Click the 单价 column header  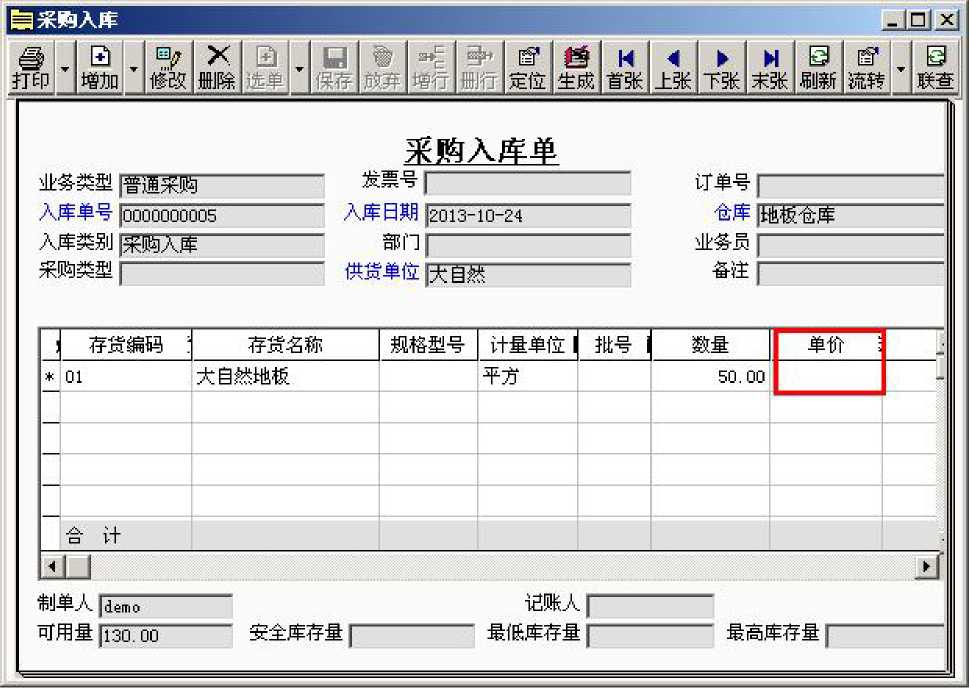(827, 345)
